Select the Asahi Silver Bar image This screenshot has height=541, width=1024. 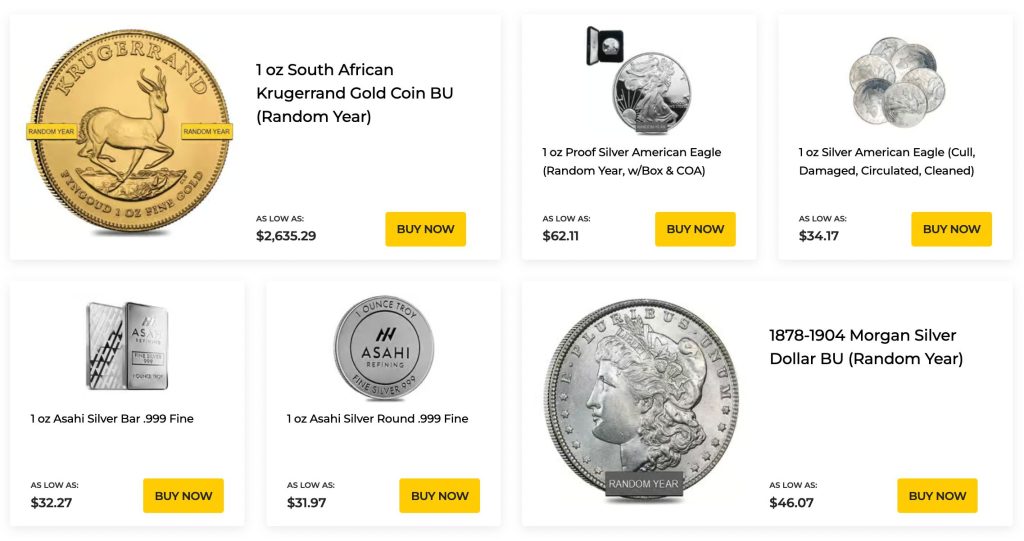coord(127,344)
